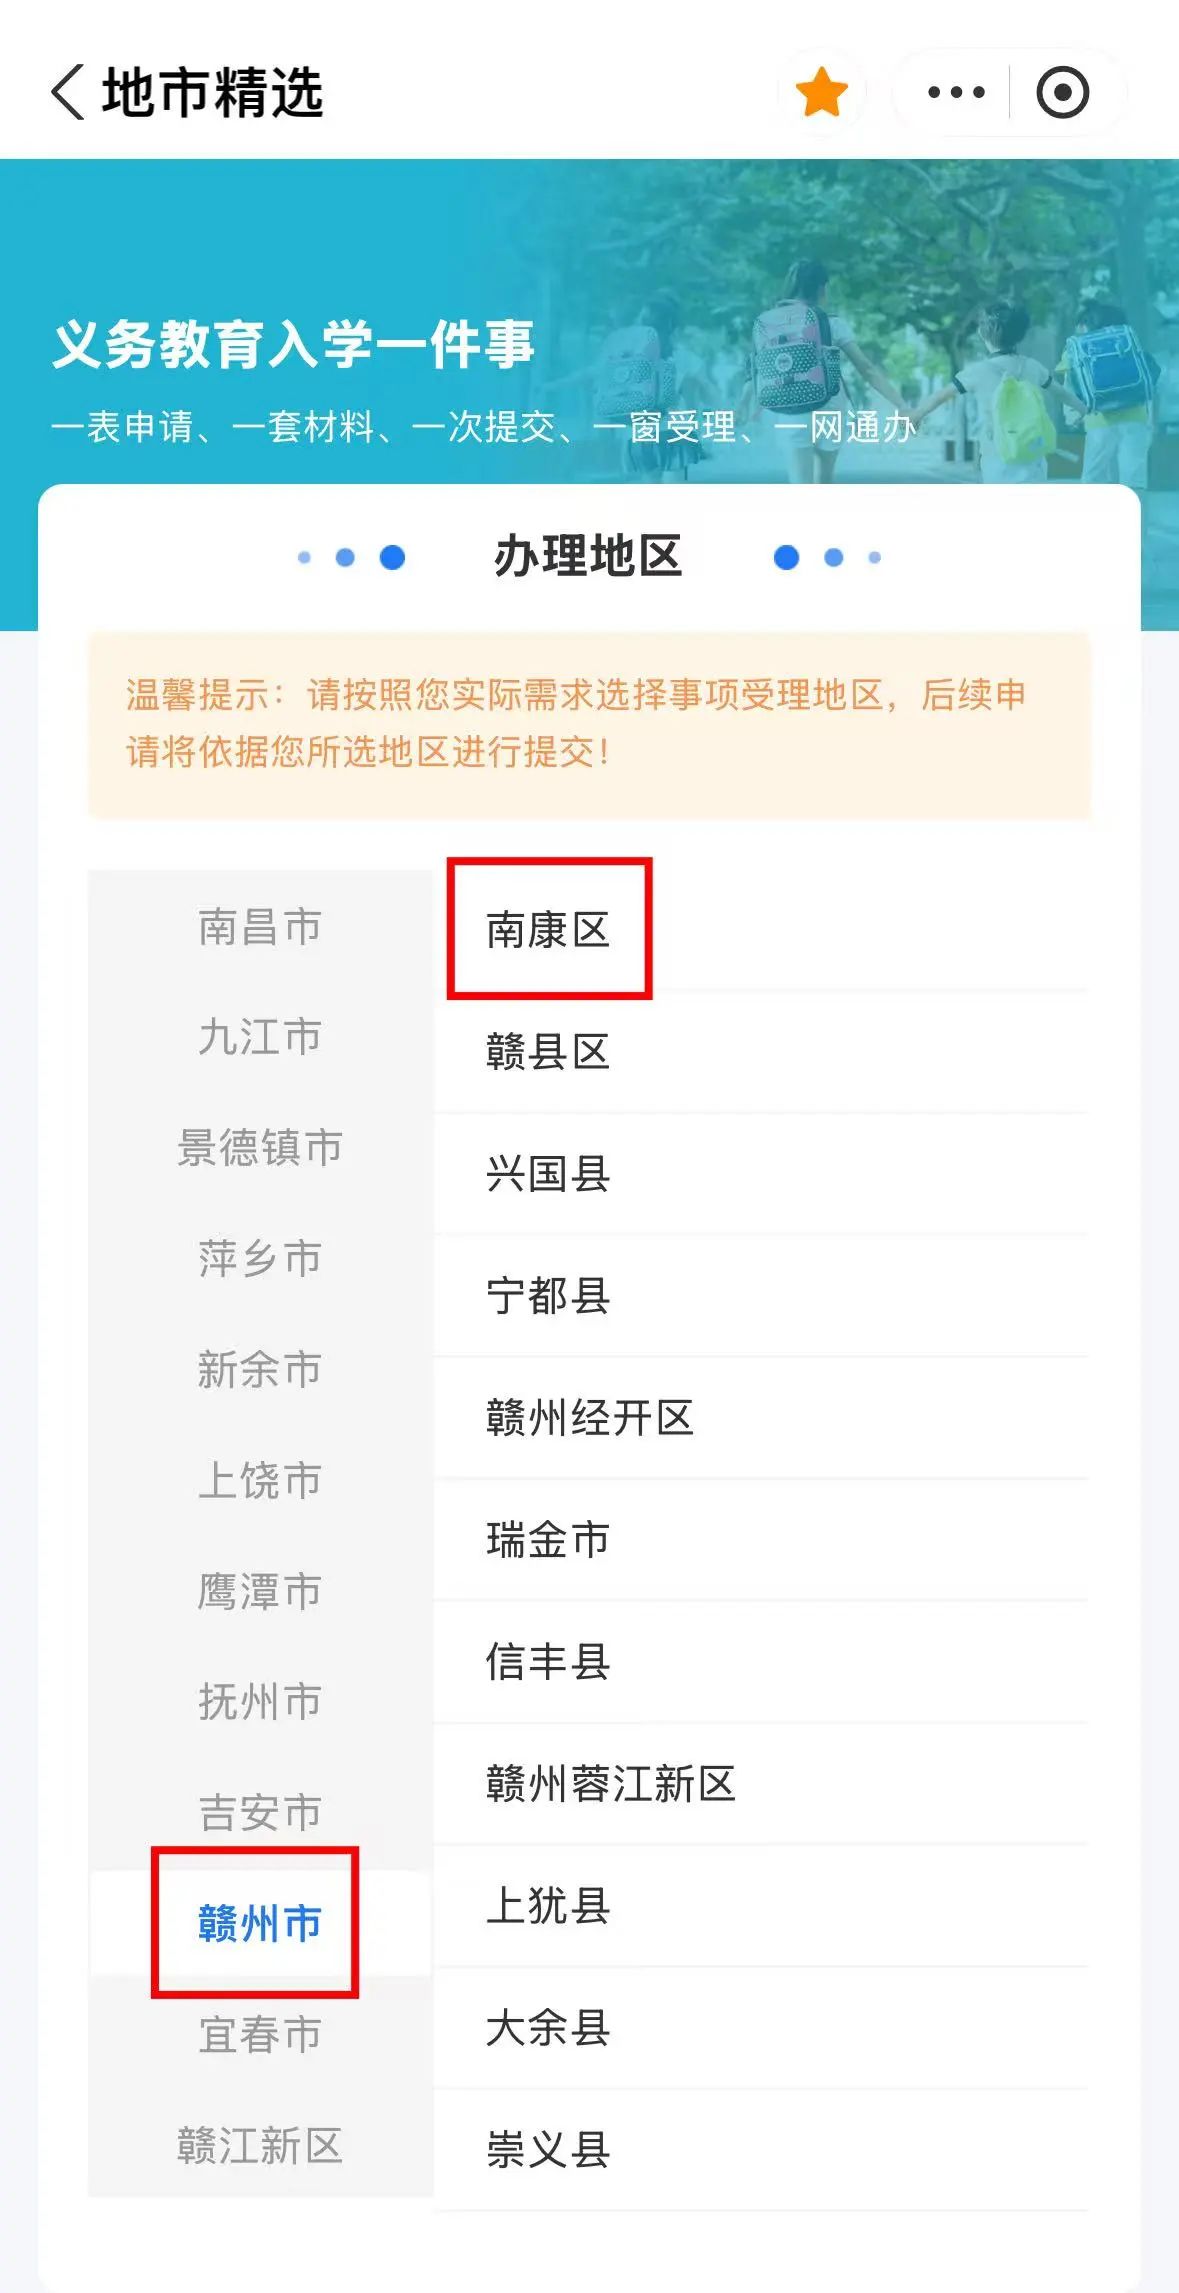Choose 萍乡市 from the city sidebar
1179x2293 pixels.
click(259, 1258)
